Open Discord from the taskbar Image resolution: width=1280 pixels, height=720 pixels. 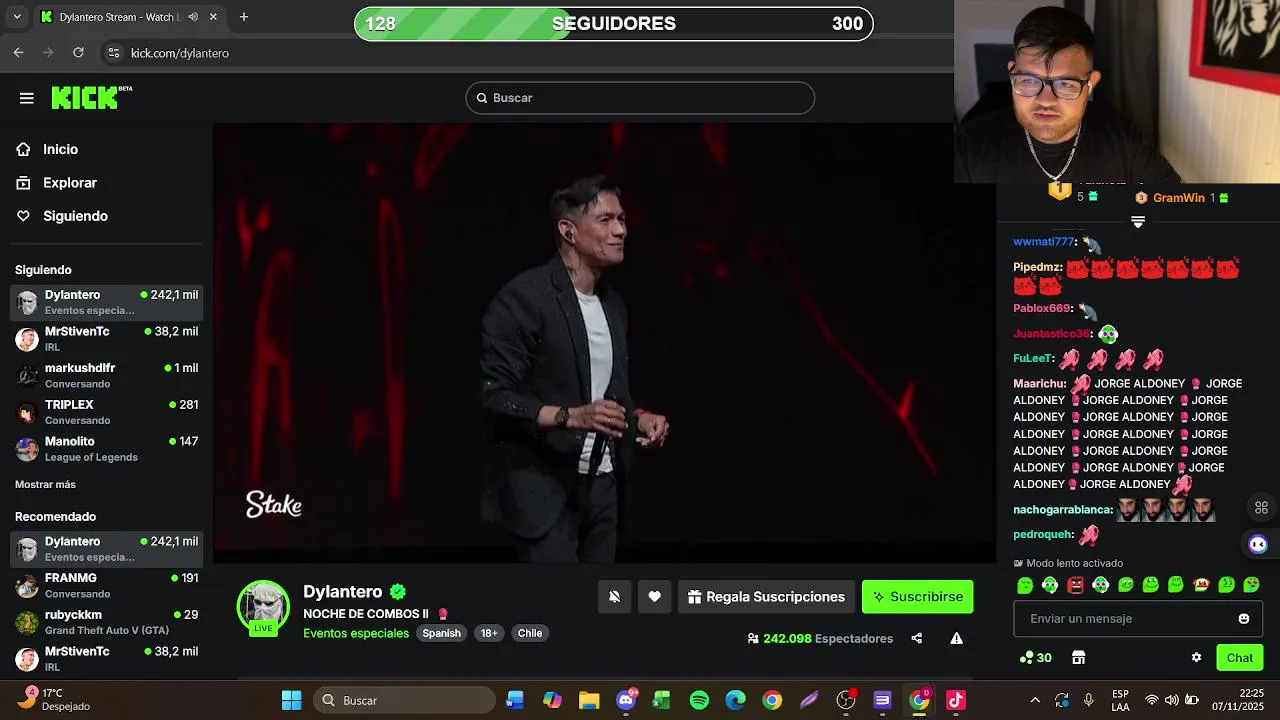click(627, 700)
